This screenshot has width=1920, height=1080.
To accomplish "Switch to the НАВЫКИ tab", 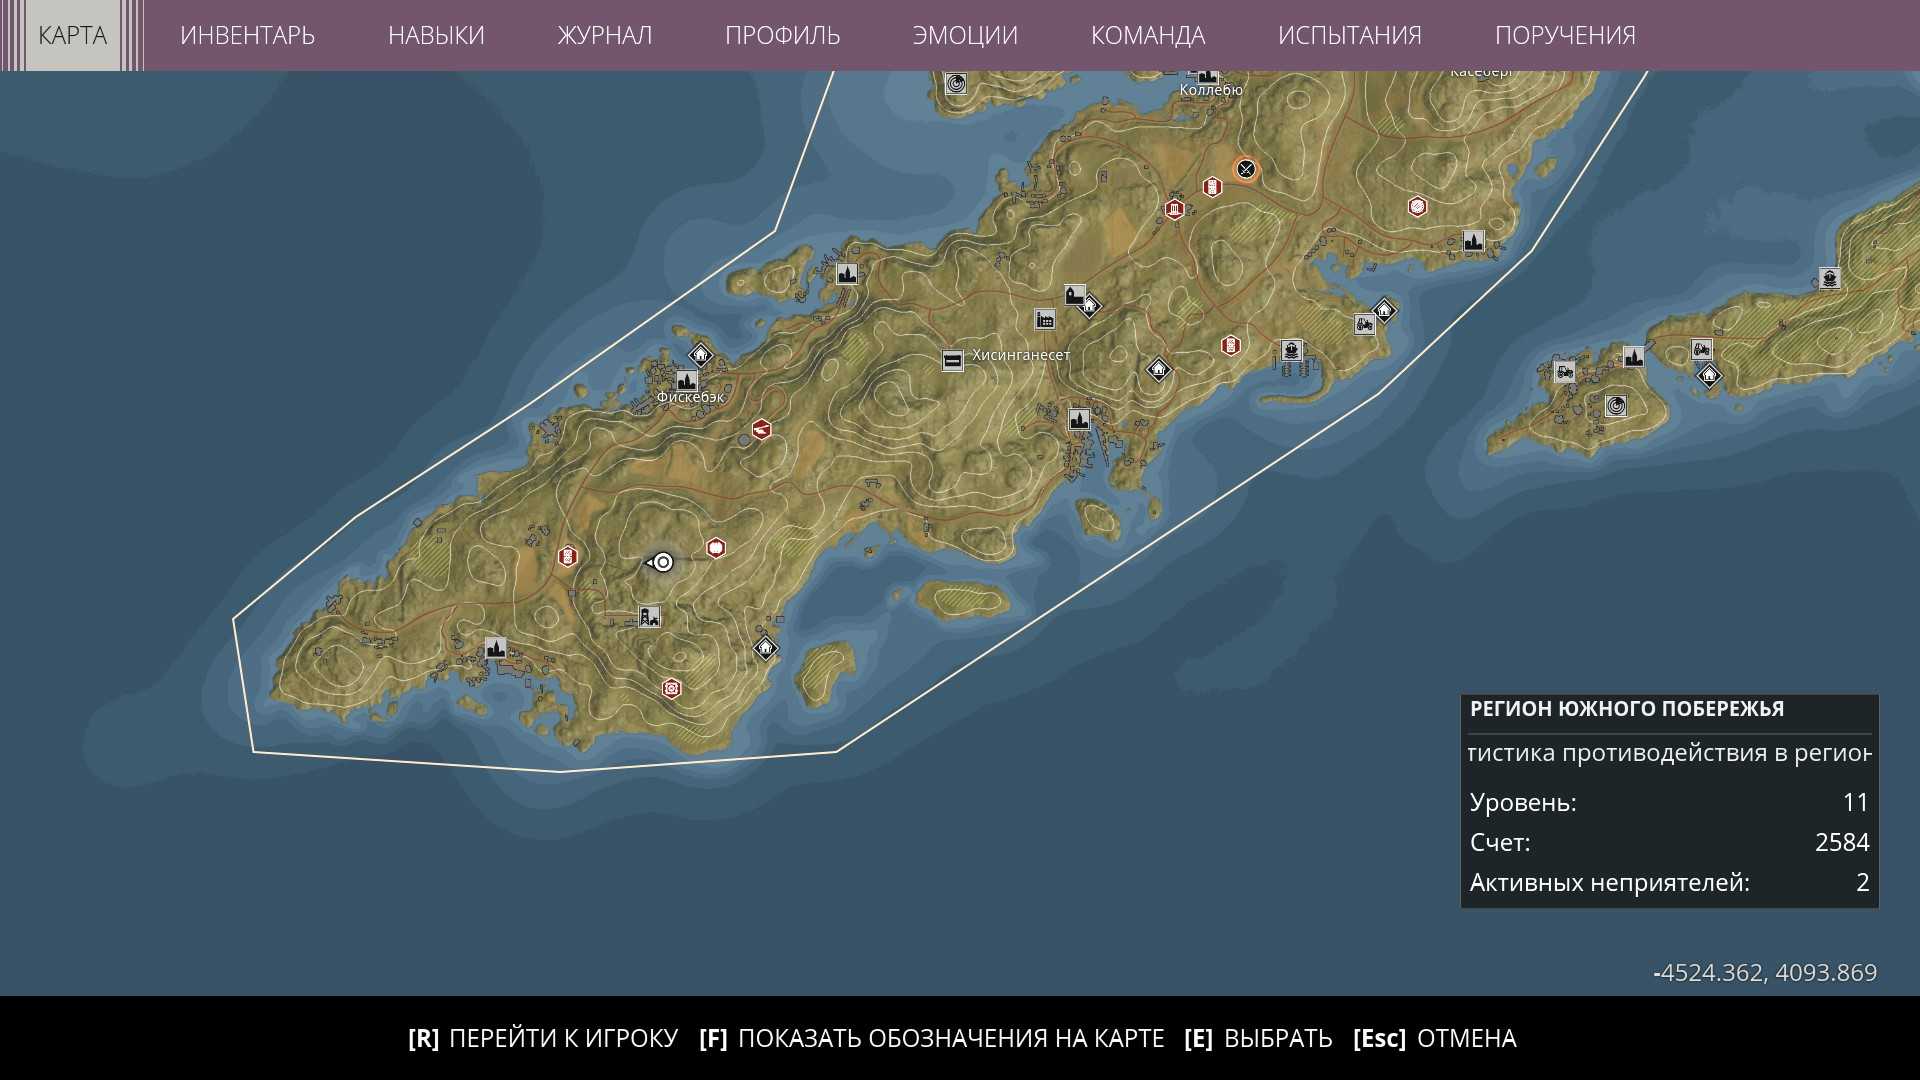I will pos(436,35).
